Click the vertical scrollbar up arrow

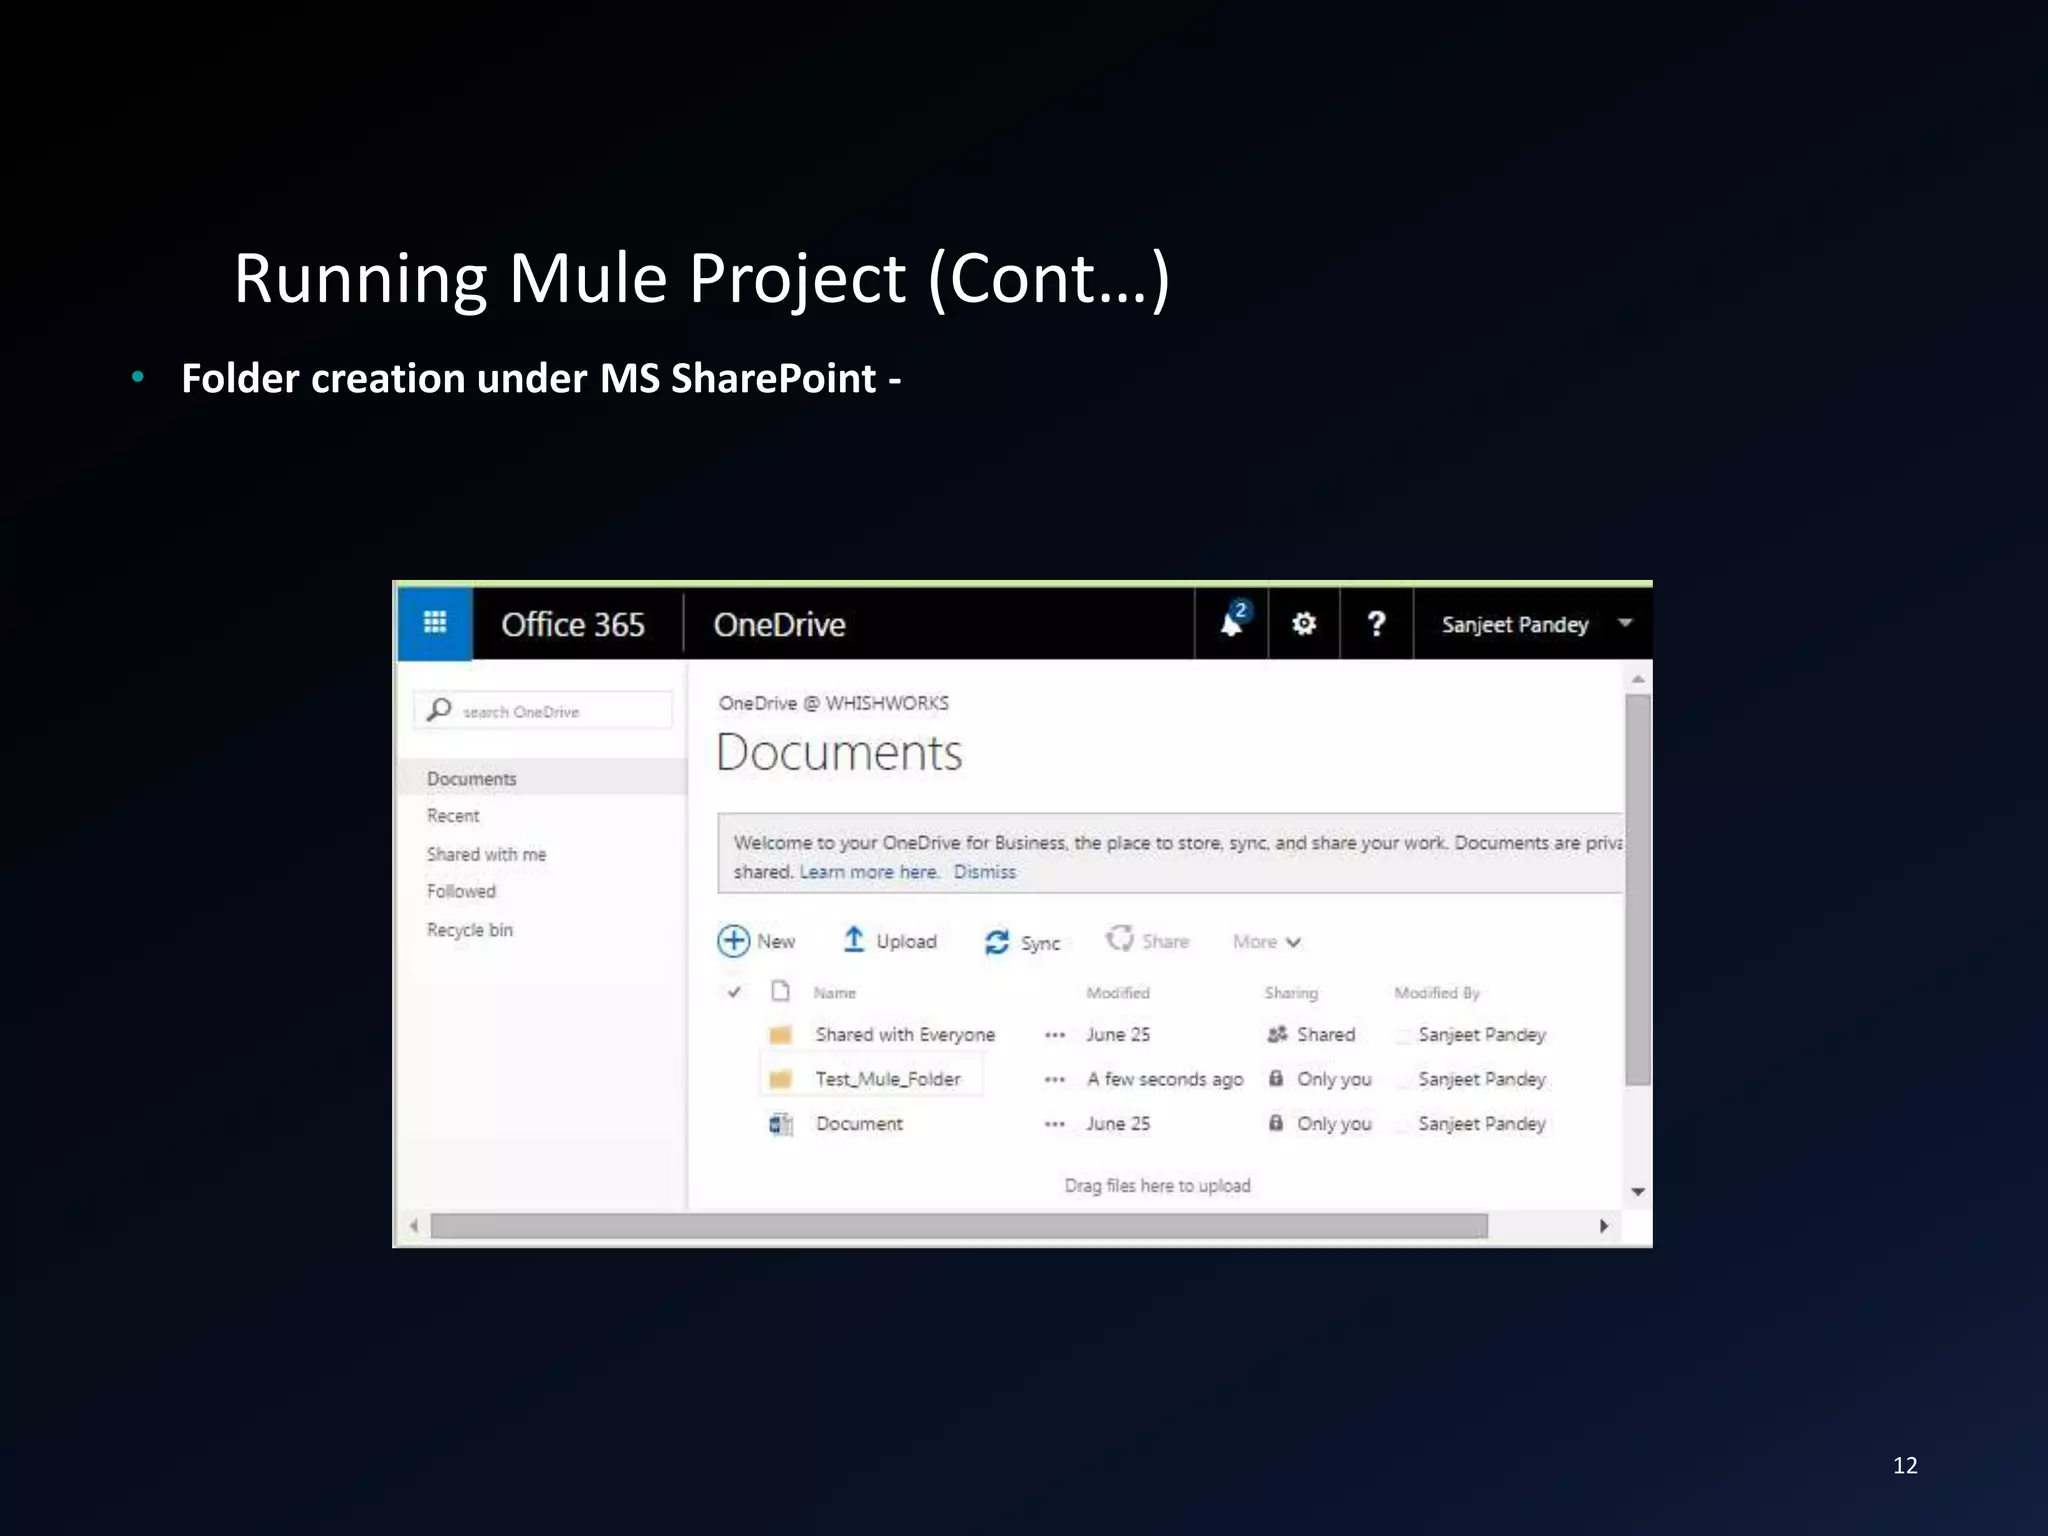(x=1638, y=679)
